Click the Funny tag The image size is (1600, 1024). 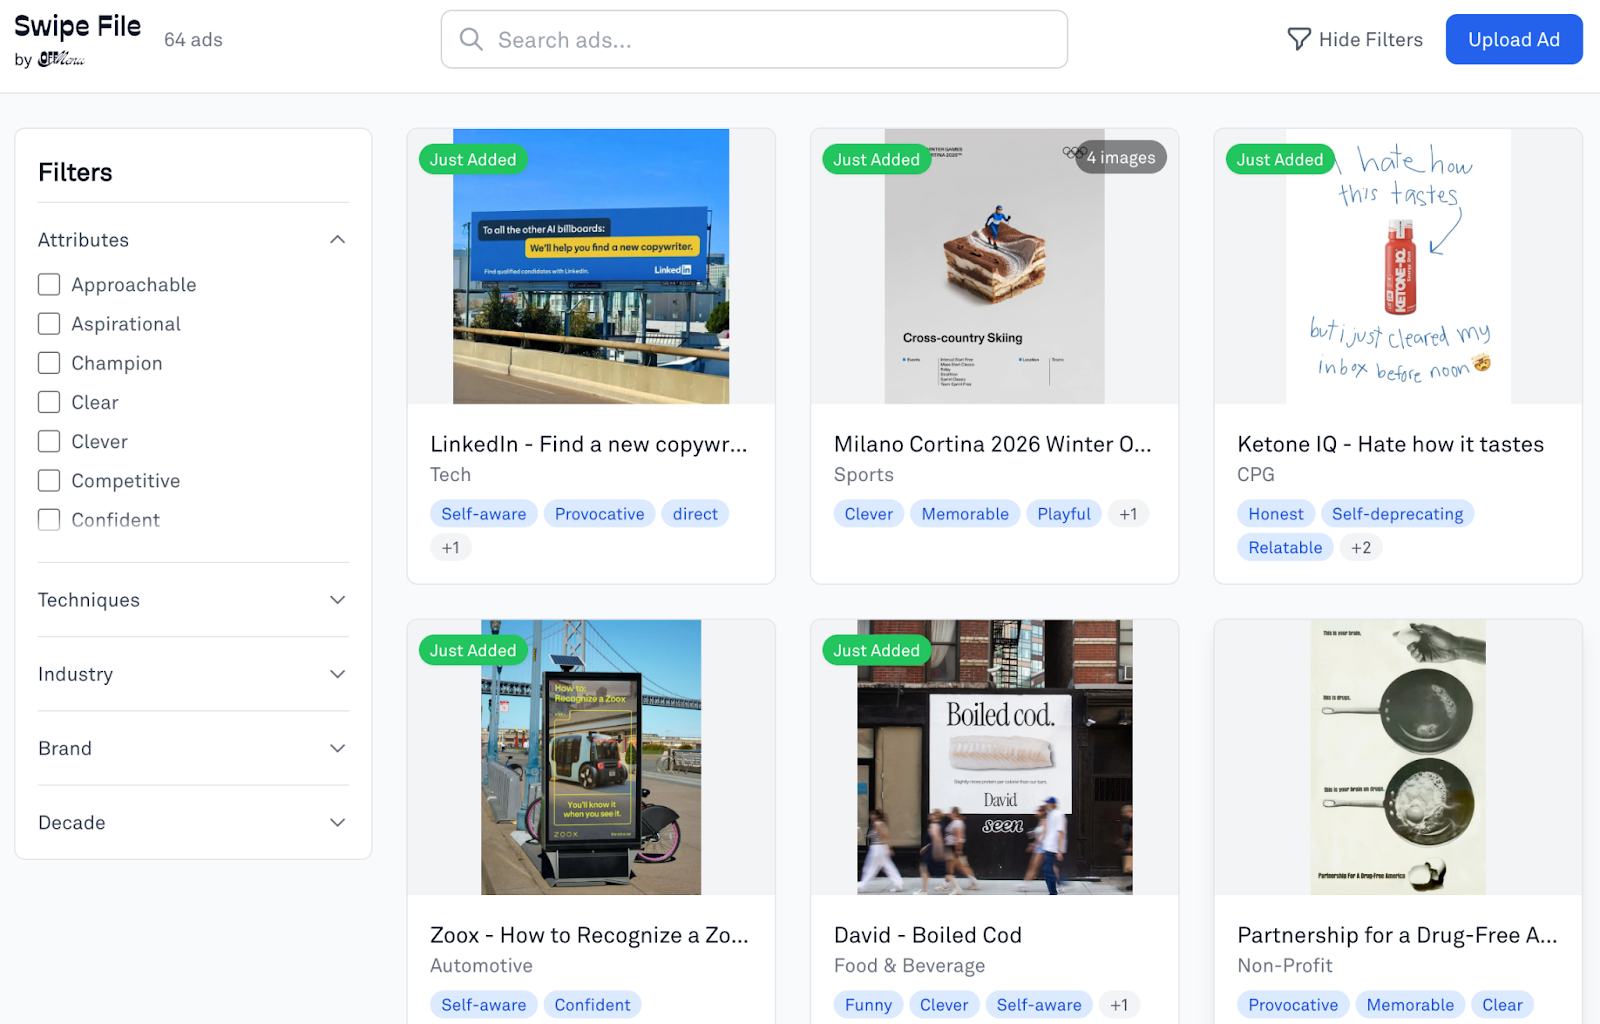[x=868, y=1005]
